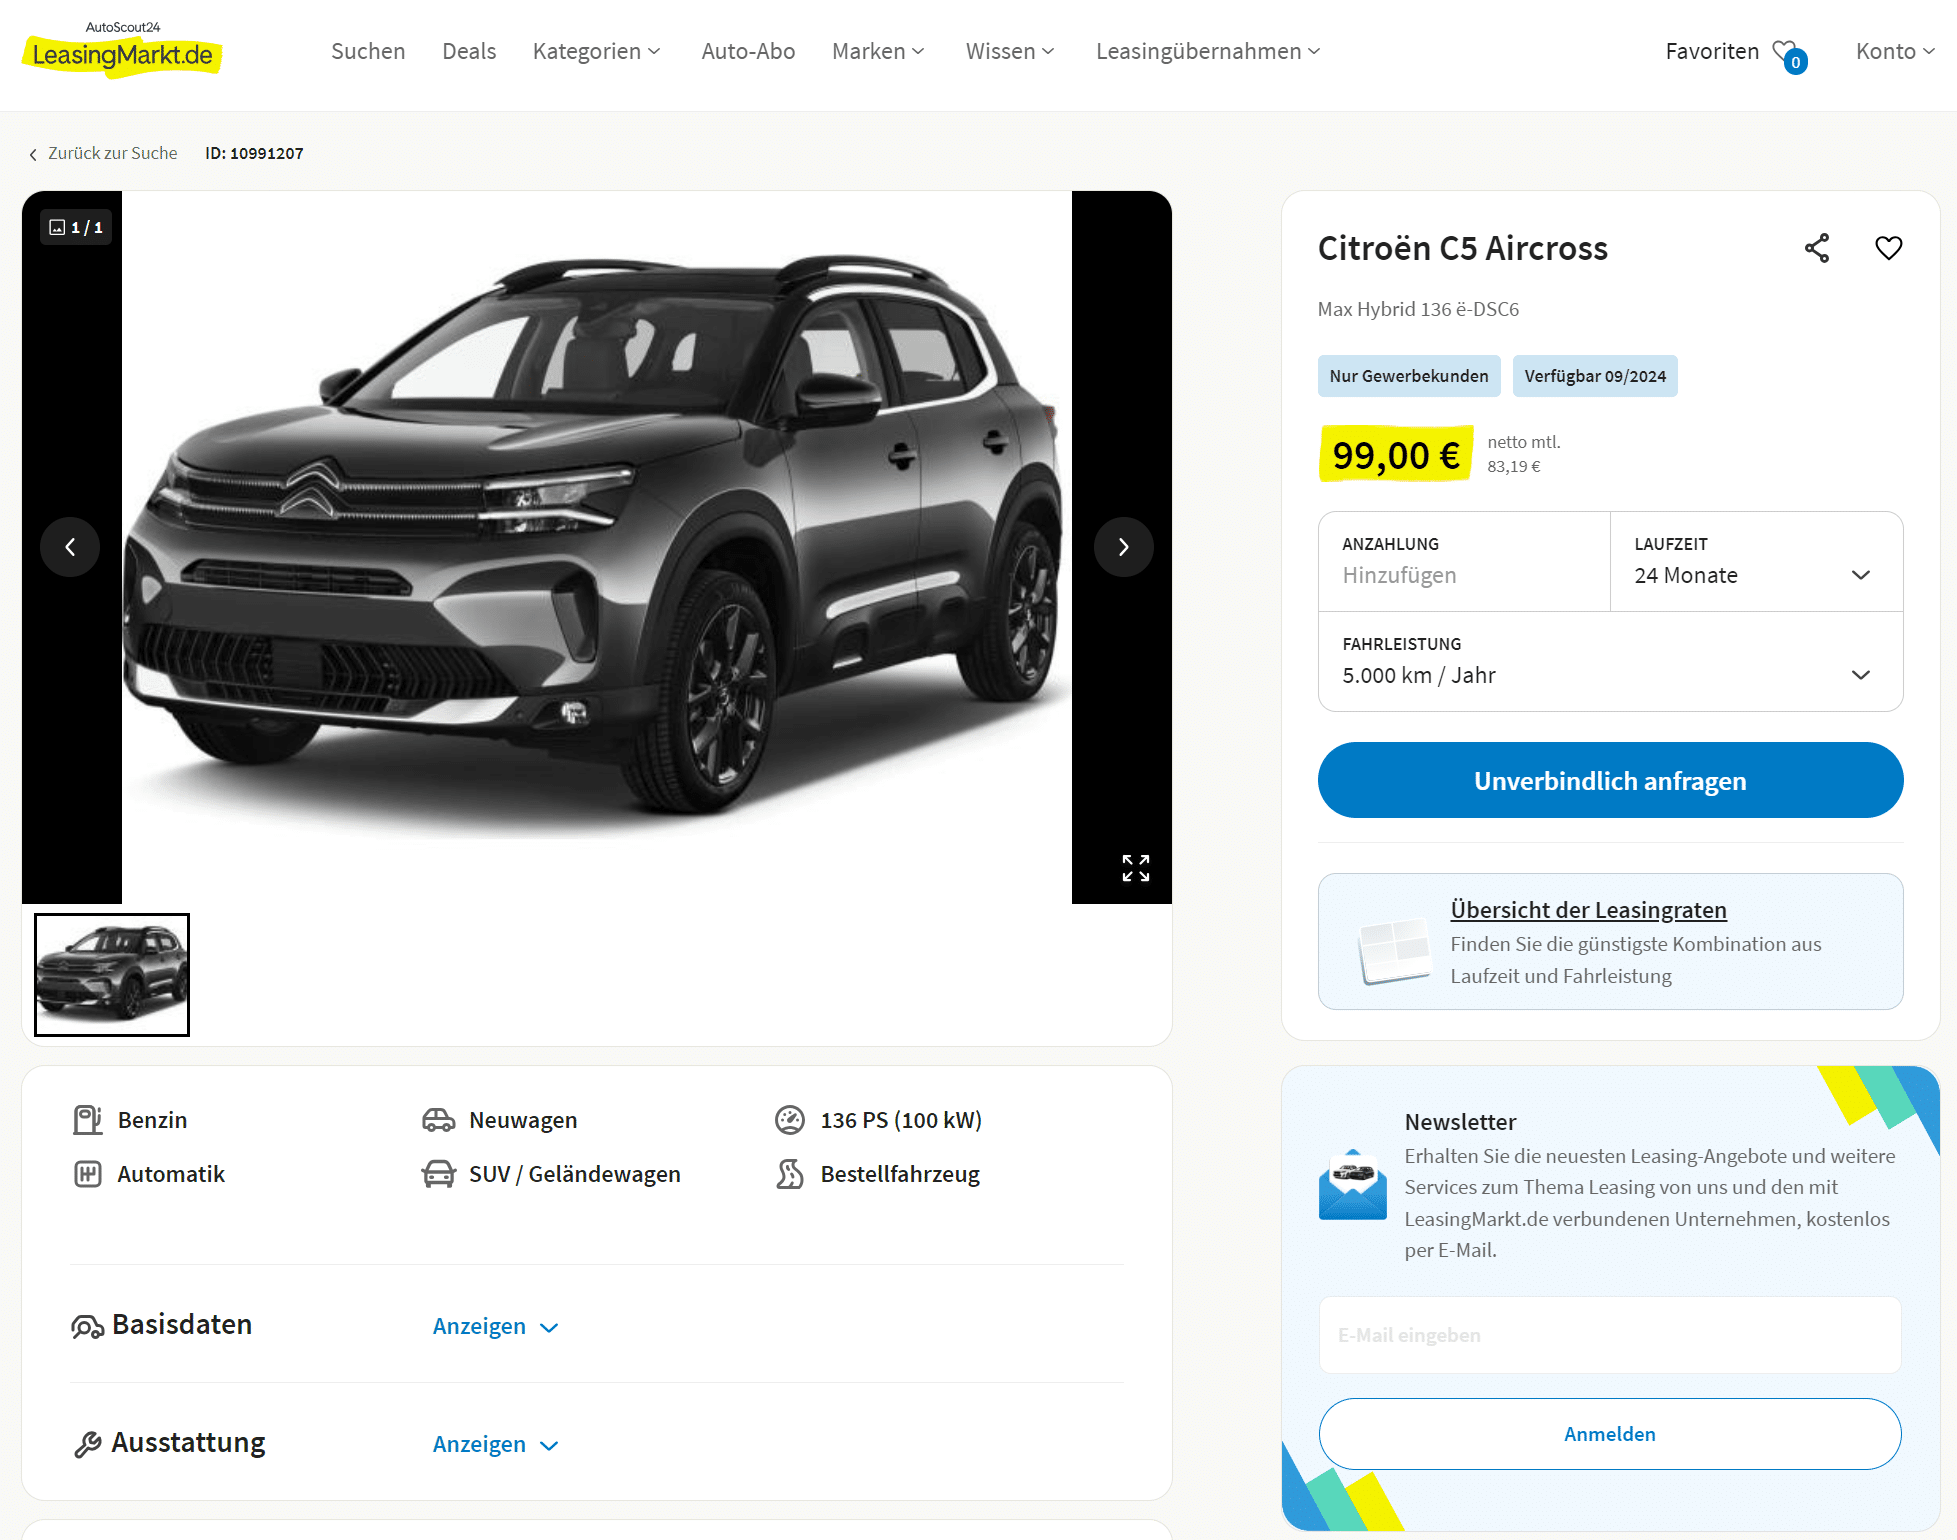Click the Unverbindlich anfragen button
This screenshot has width=1957, height=1540.
(x=1610, y=780)
